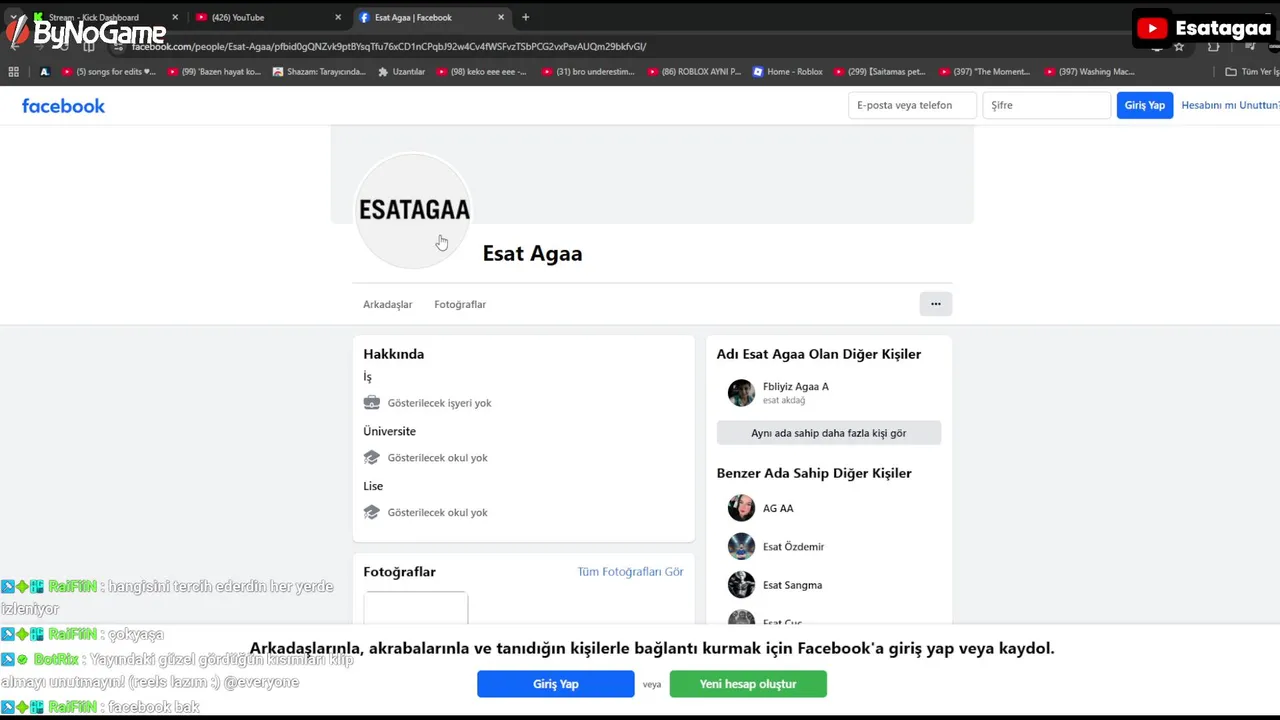Screen dimensions: 1280x720
Task: Open the Bazen hayat ko... bookmark
Action: point(214,72)
